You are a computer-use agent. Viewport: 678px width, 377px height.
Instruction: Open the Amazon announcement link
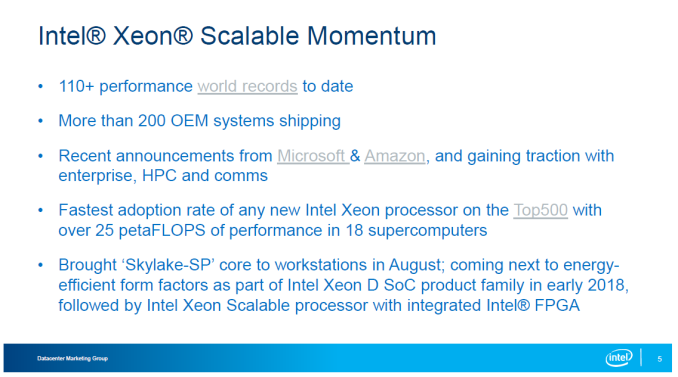(x=395, y=156)
